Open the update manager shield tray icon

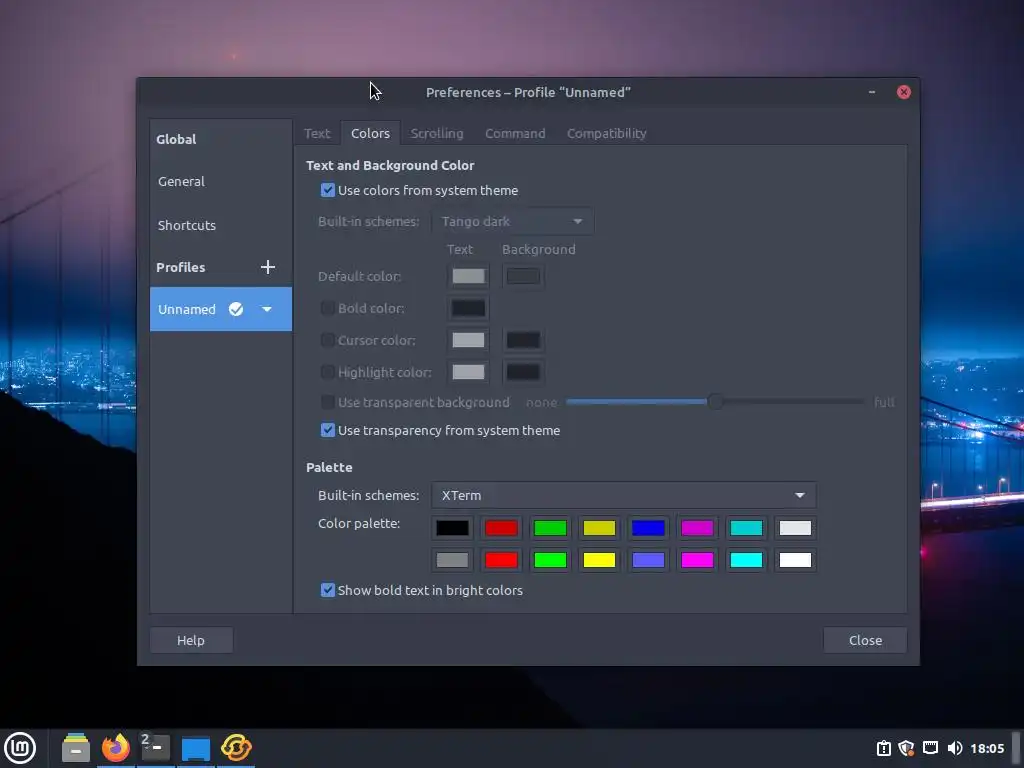click(906, 748)
